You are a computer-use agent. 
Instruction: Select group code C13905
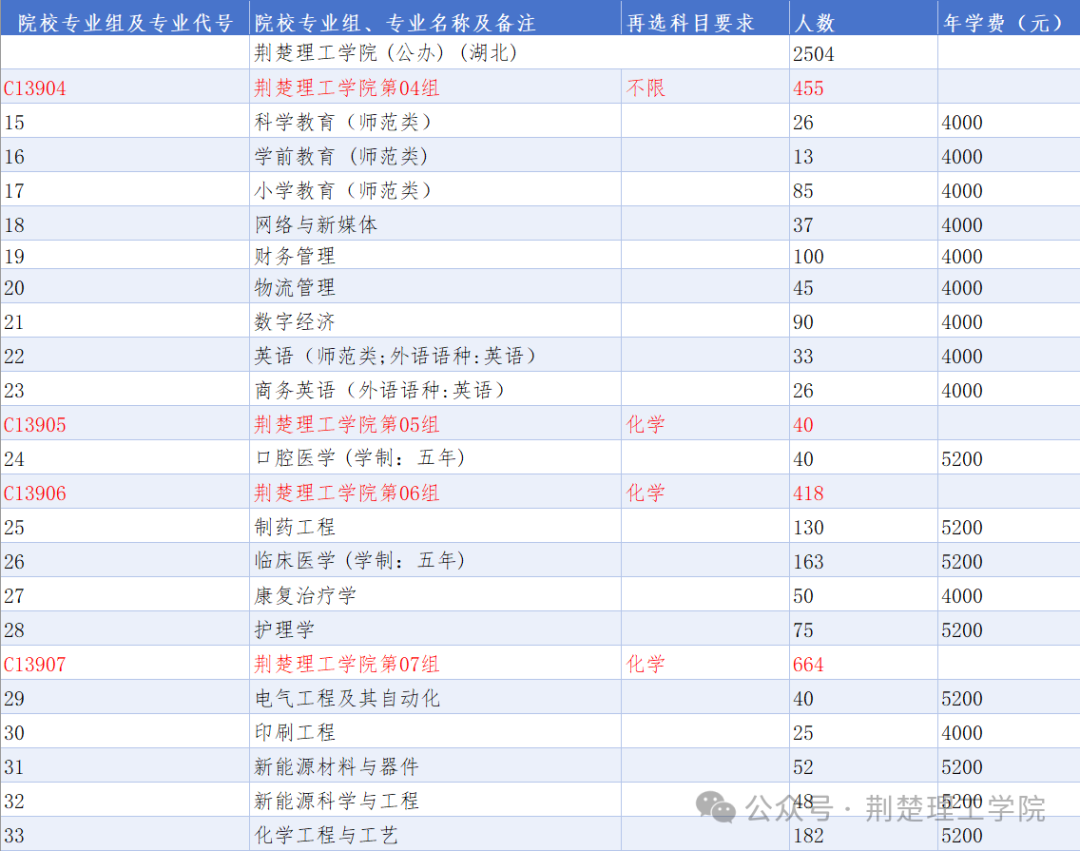pos(35,425)
